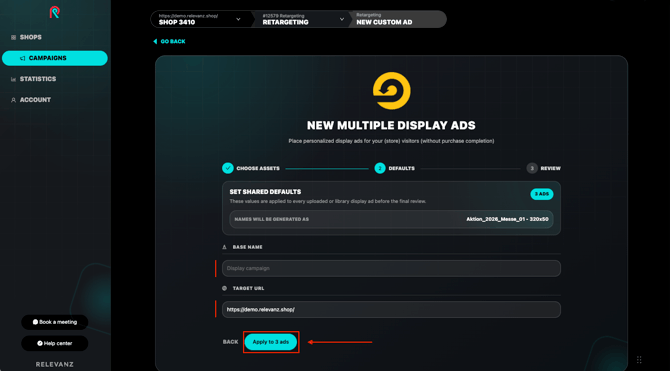670x371 pixels.
Task: Click the Choose Assets step label
Action: [x=258, y=168]
